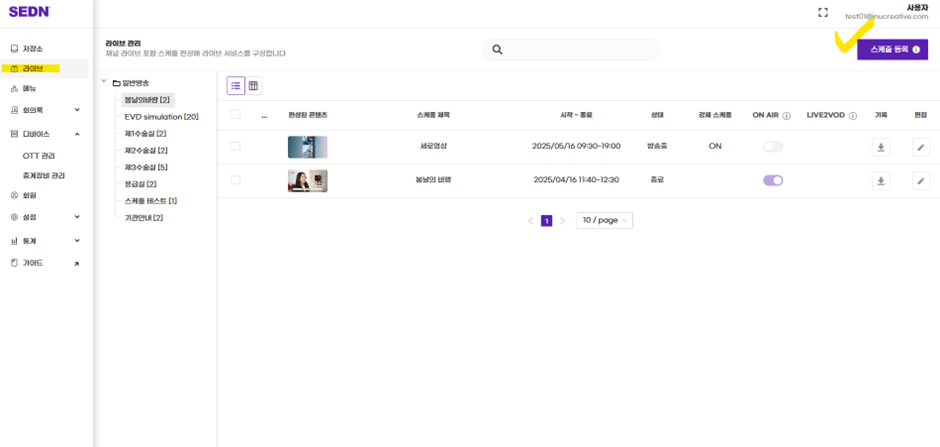
Task: Select page 1 pagination button
Action: tap(546, 221)
